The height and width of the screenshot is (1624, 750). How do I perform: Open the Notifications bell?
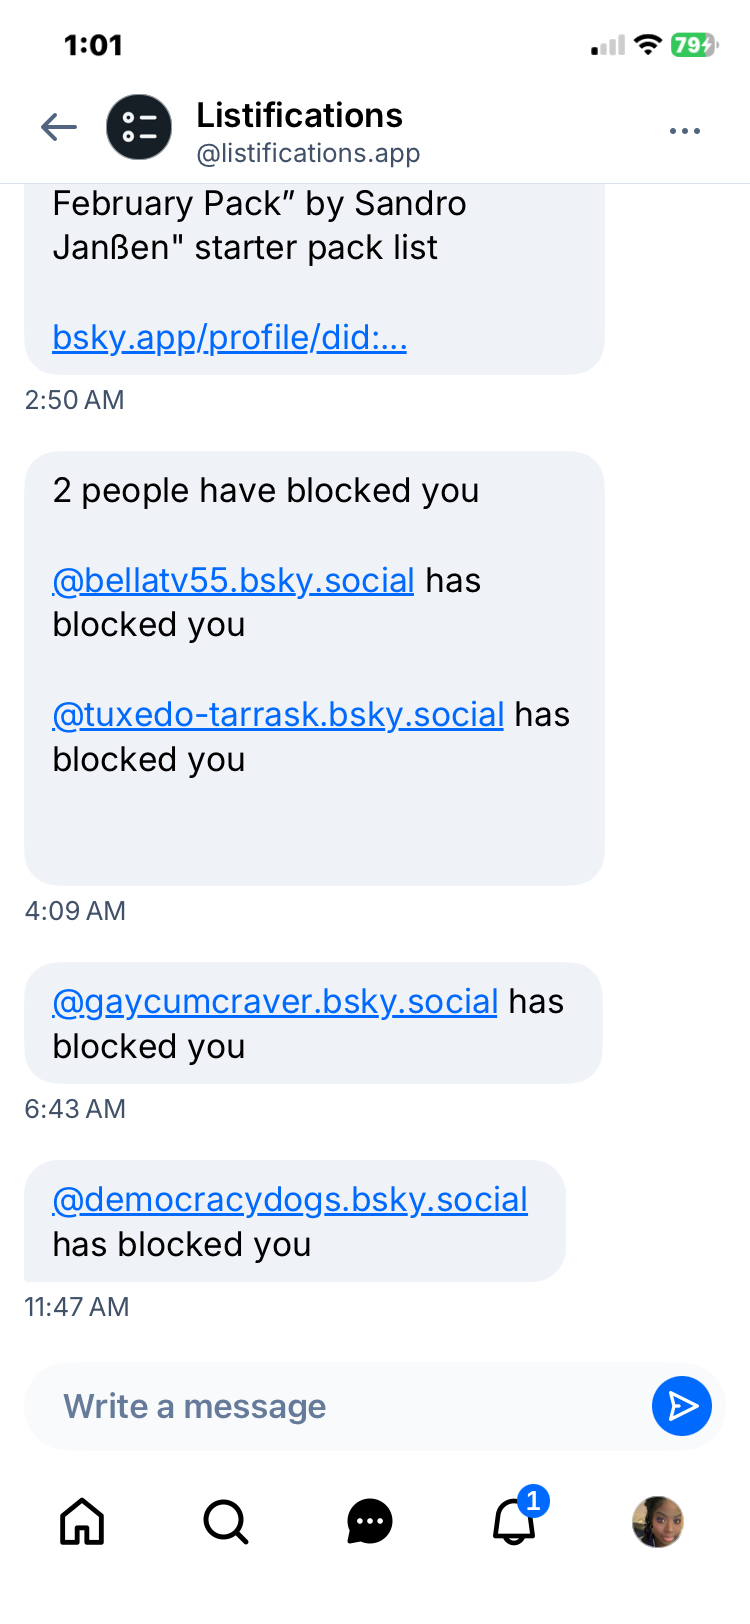click(x=514, y=1522)
